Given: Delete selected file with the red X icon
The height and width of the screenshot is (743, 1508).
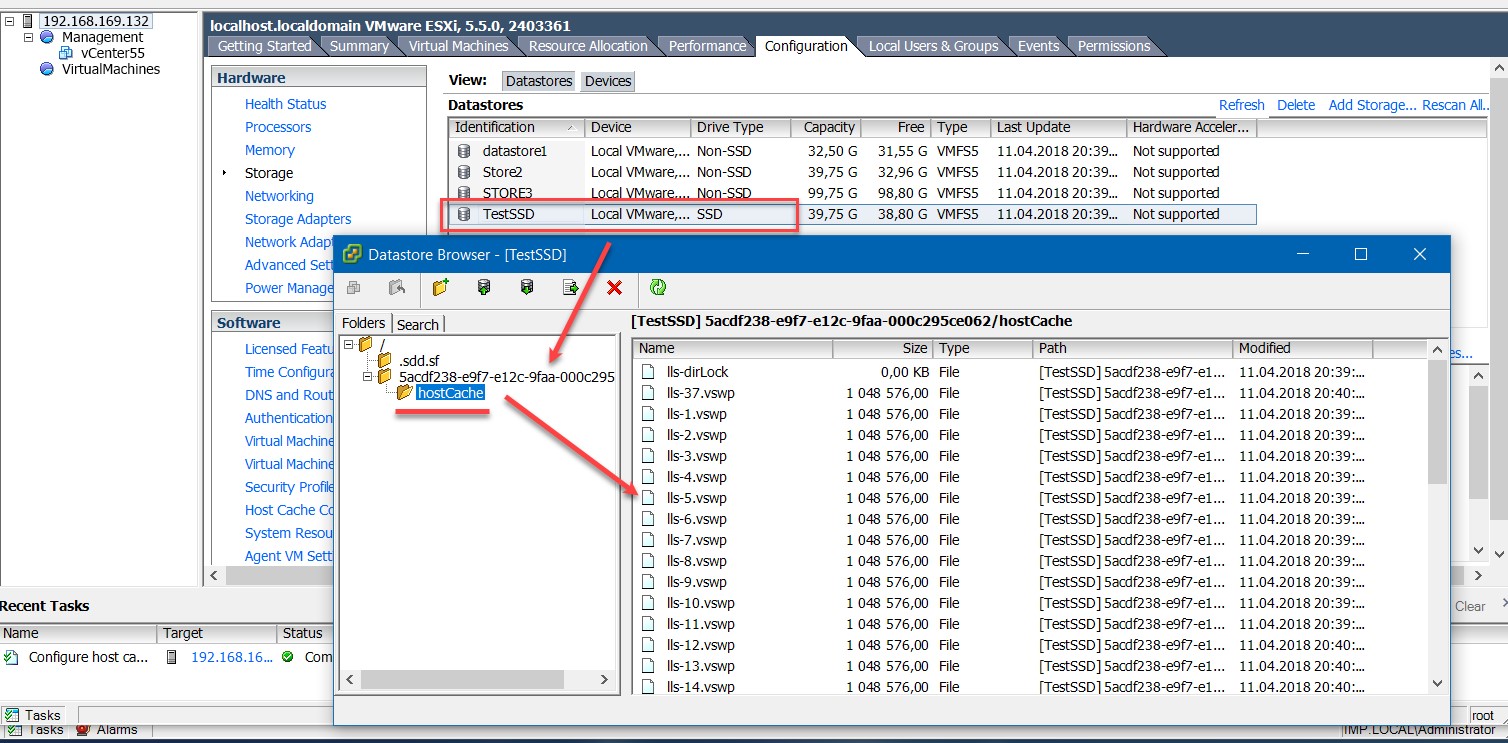Looking at the screenshot, I should tap(614, 287).
